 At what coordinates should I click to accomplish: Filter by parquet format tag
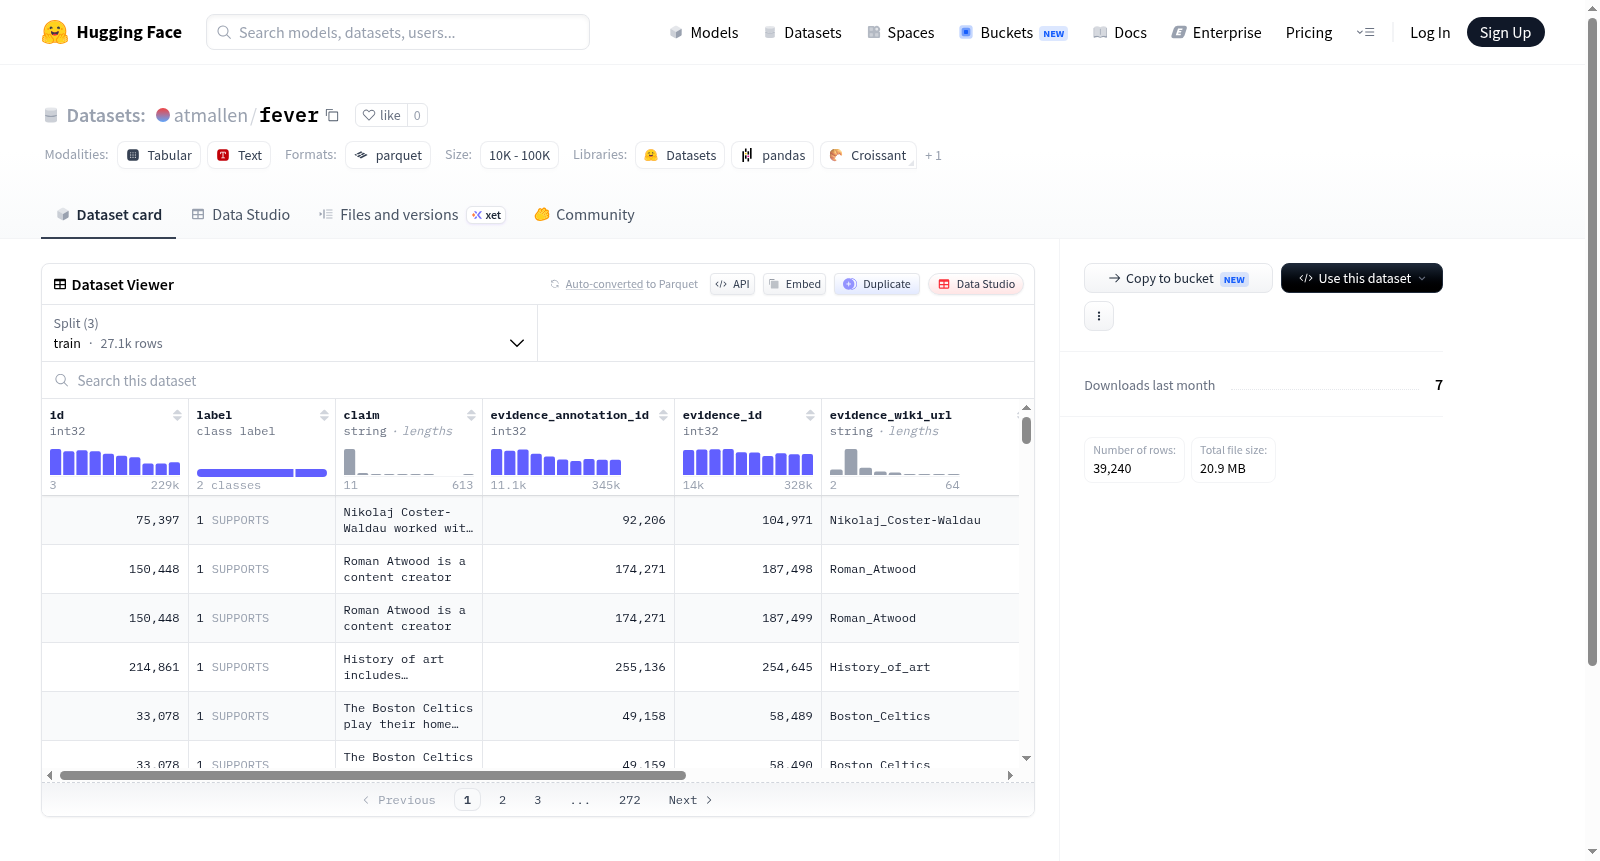(388, 155)
